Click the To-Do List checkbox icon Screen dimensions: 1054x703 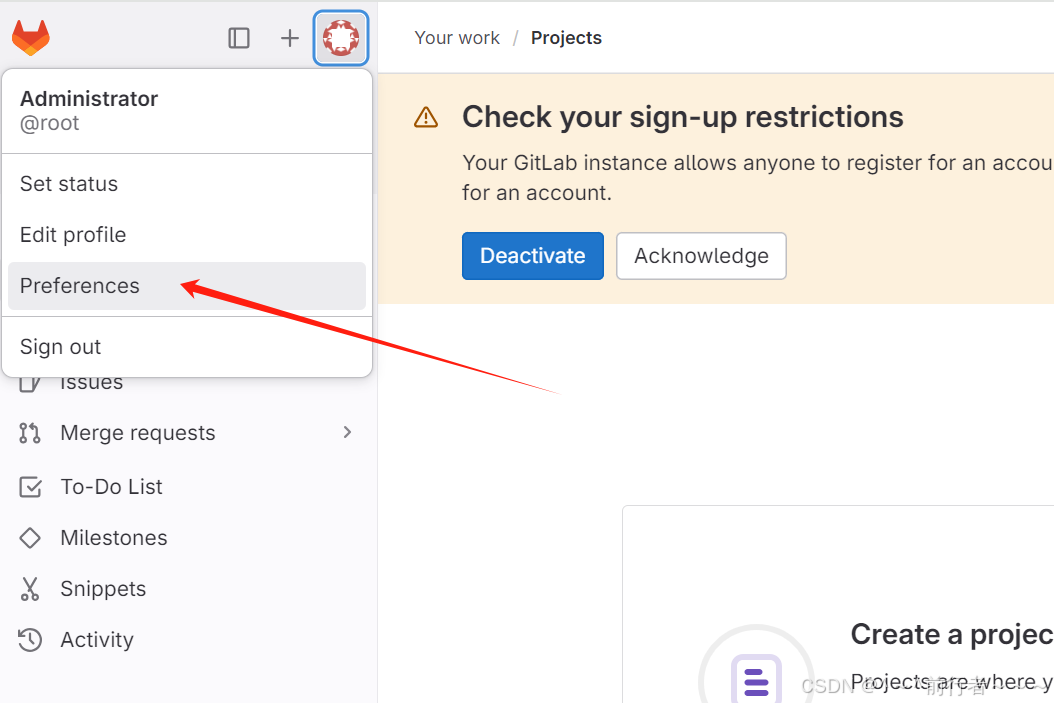click(x=30, y=487)
